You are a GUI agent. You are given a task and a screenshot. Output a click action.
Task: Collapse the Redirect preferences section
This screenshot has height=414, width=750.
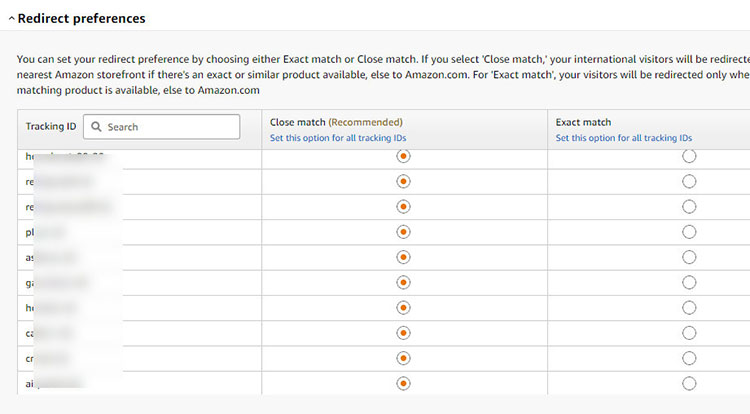point(11,19)
